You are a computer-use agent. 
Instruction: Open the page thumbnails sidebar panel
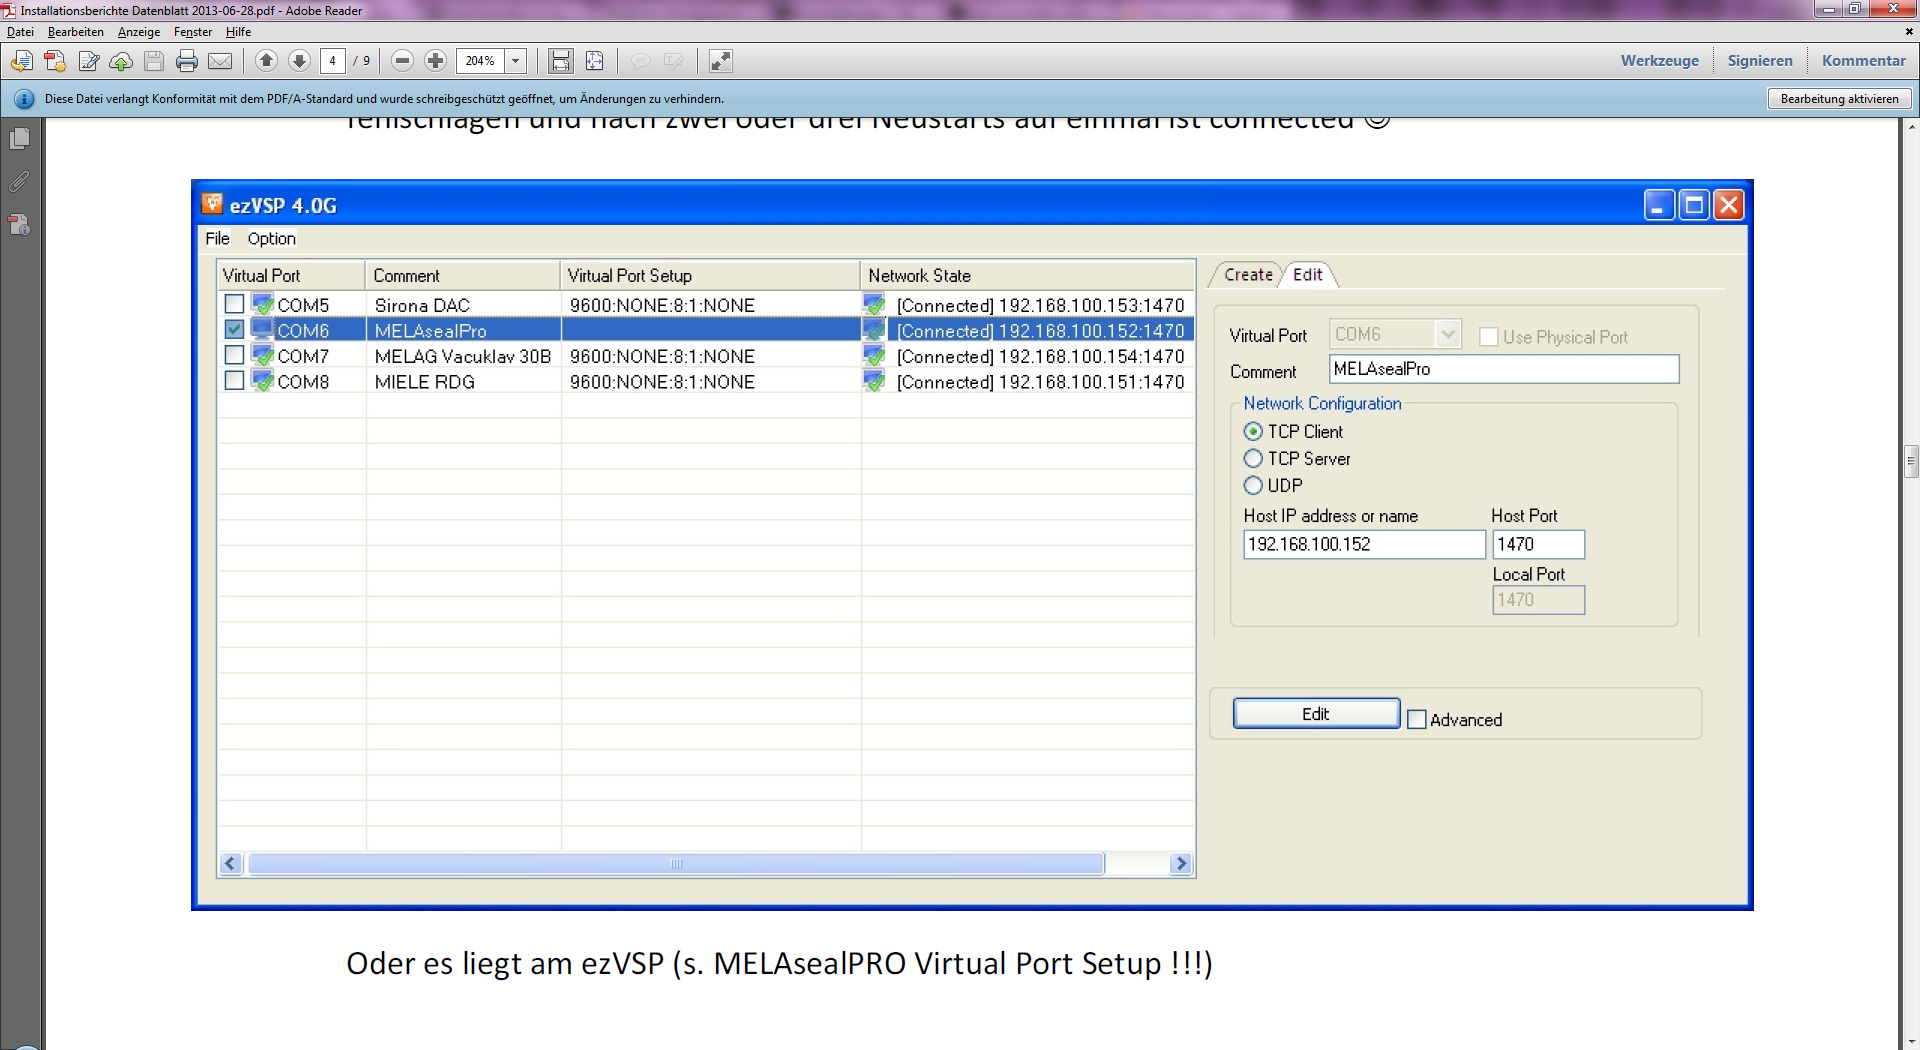coord(20,138)
